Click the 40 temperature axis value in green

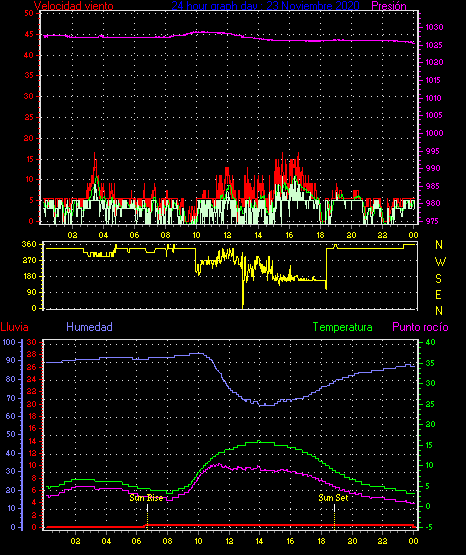pyautogui.click(x=430, y=342)
